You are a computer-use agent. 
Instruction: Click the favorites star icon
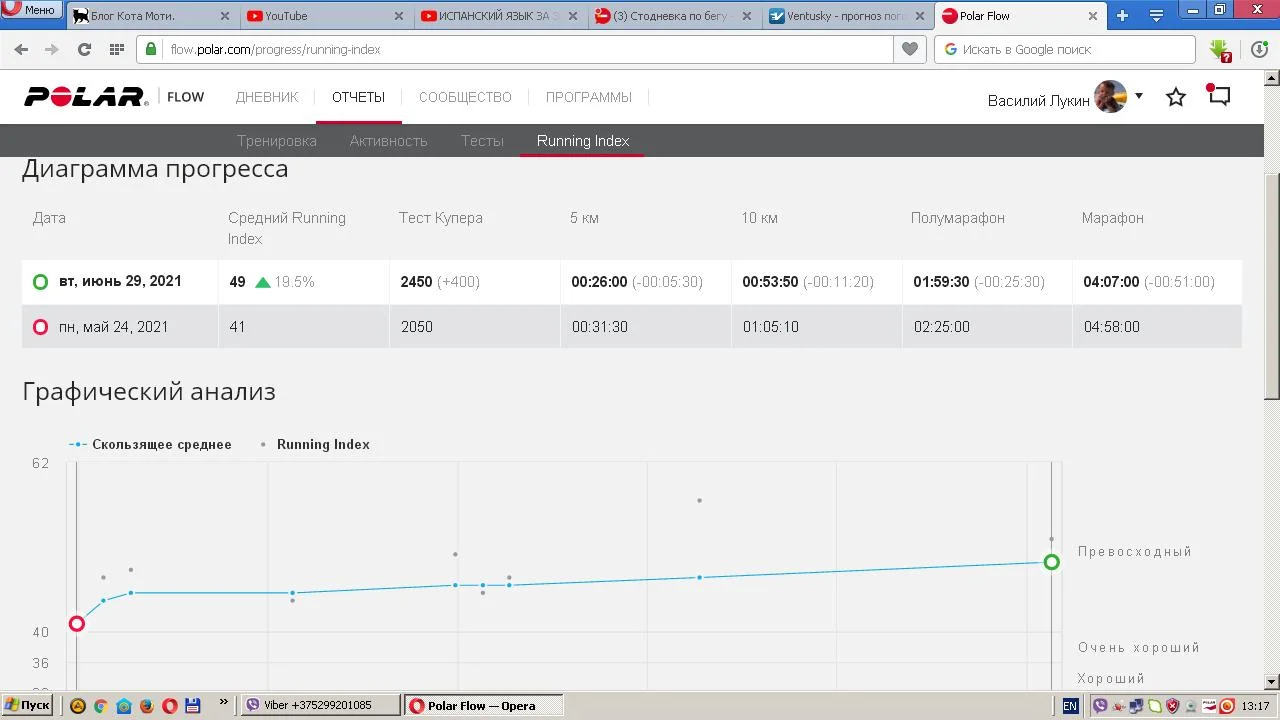pyautogui.click(x=1176, y=97)
